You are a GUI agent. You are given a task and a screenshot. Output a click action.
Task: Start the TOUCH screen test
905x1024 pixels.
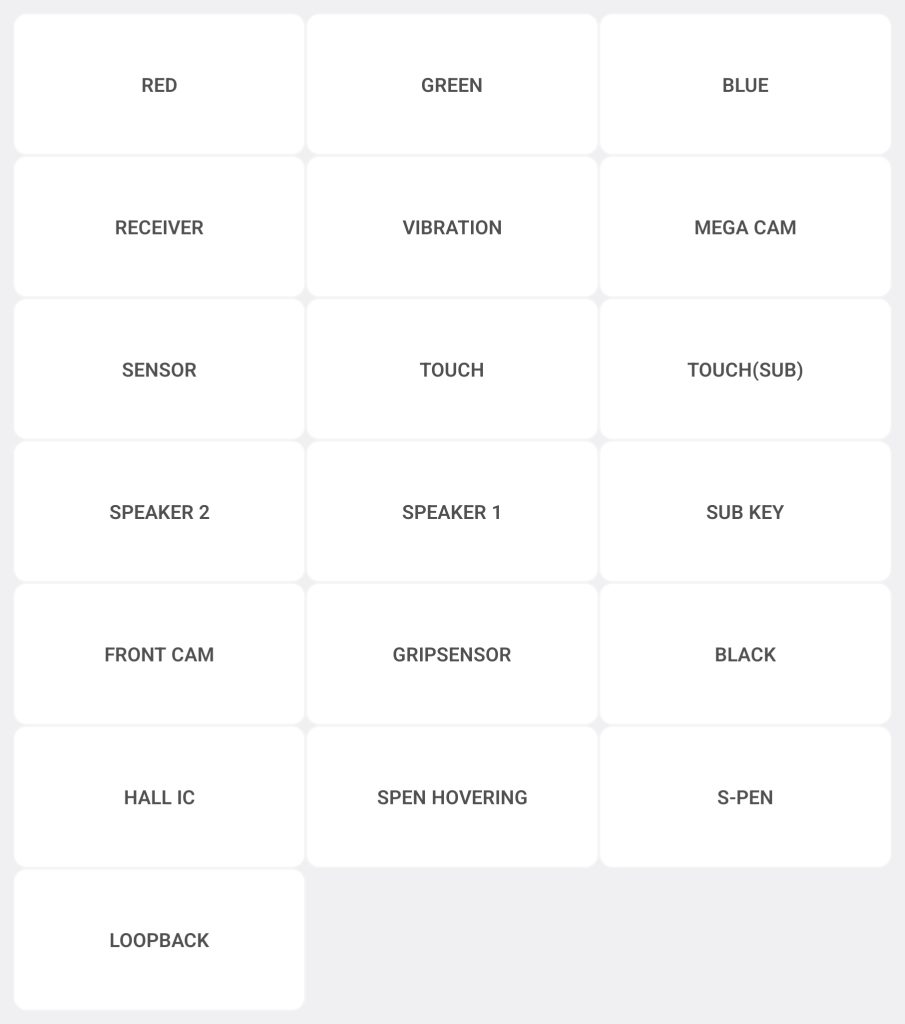point(452,370)
